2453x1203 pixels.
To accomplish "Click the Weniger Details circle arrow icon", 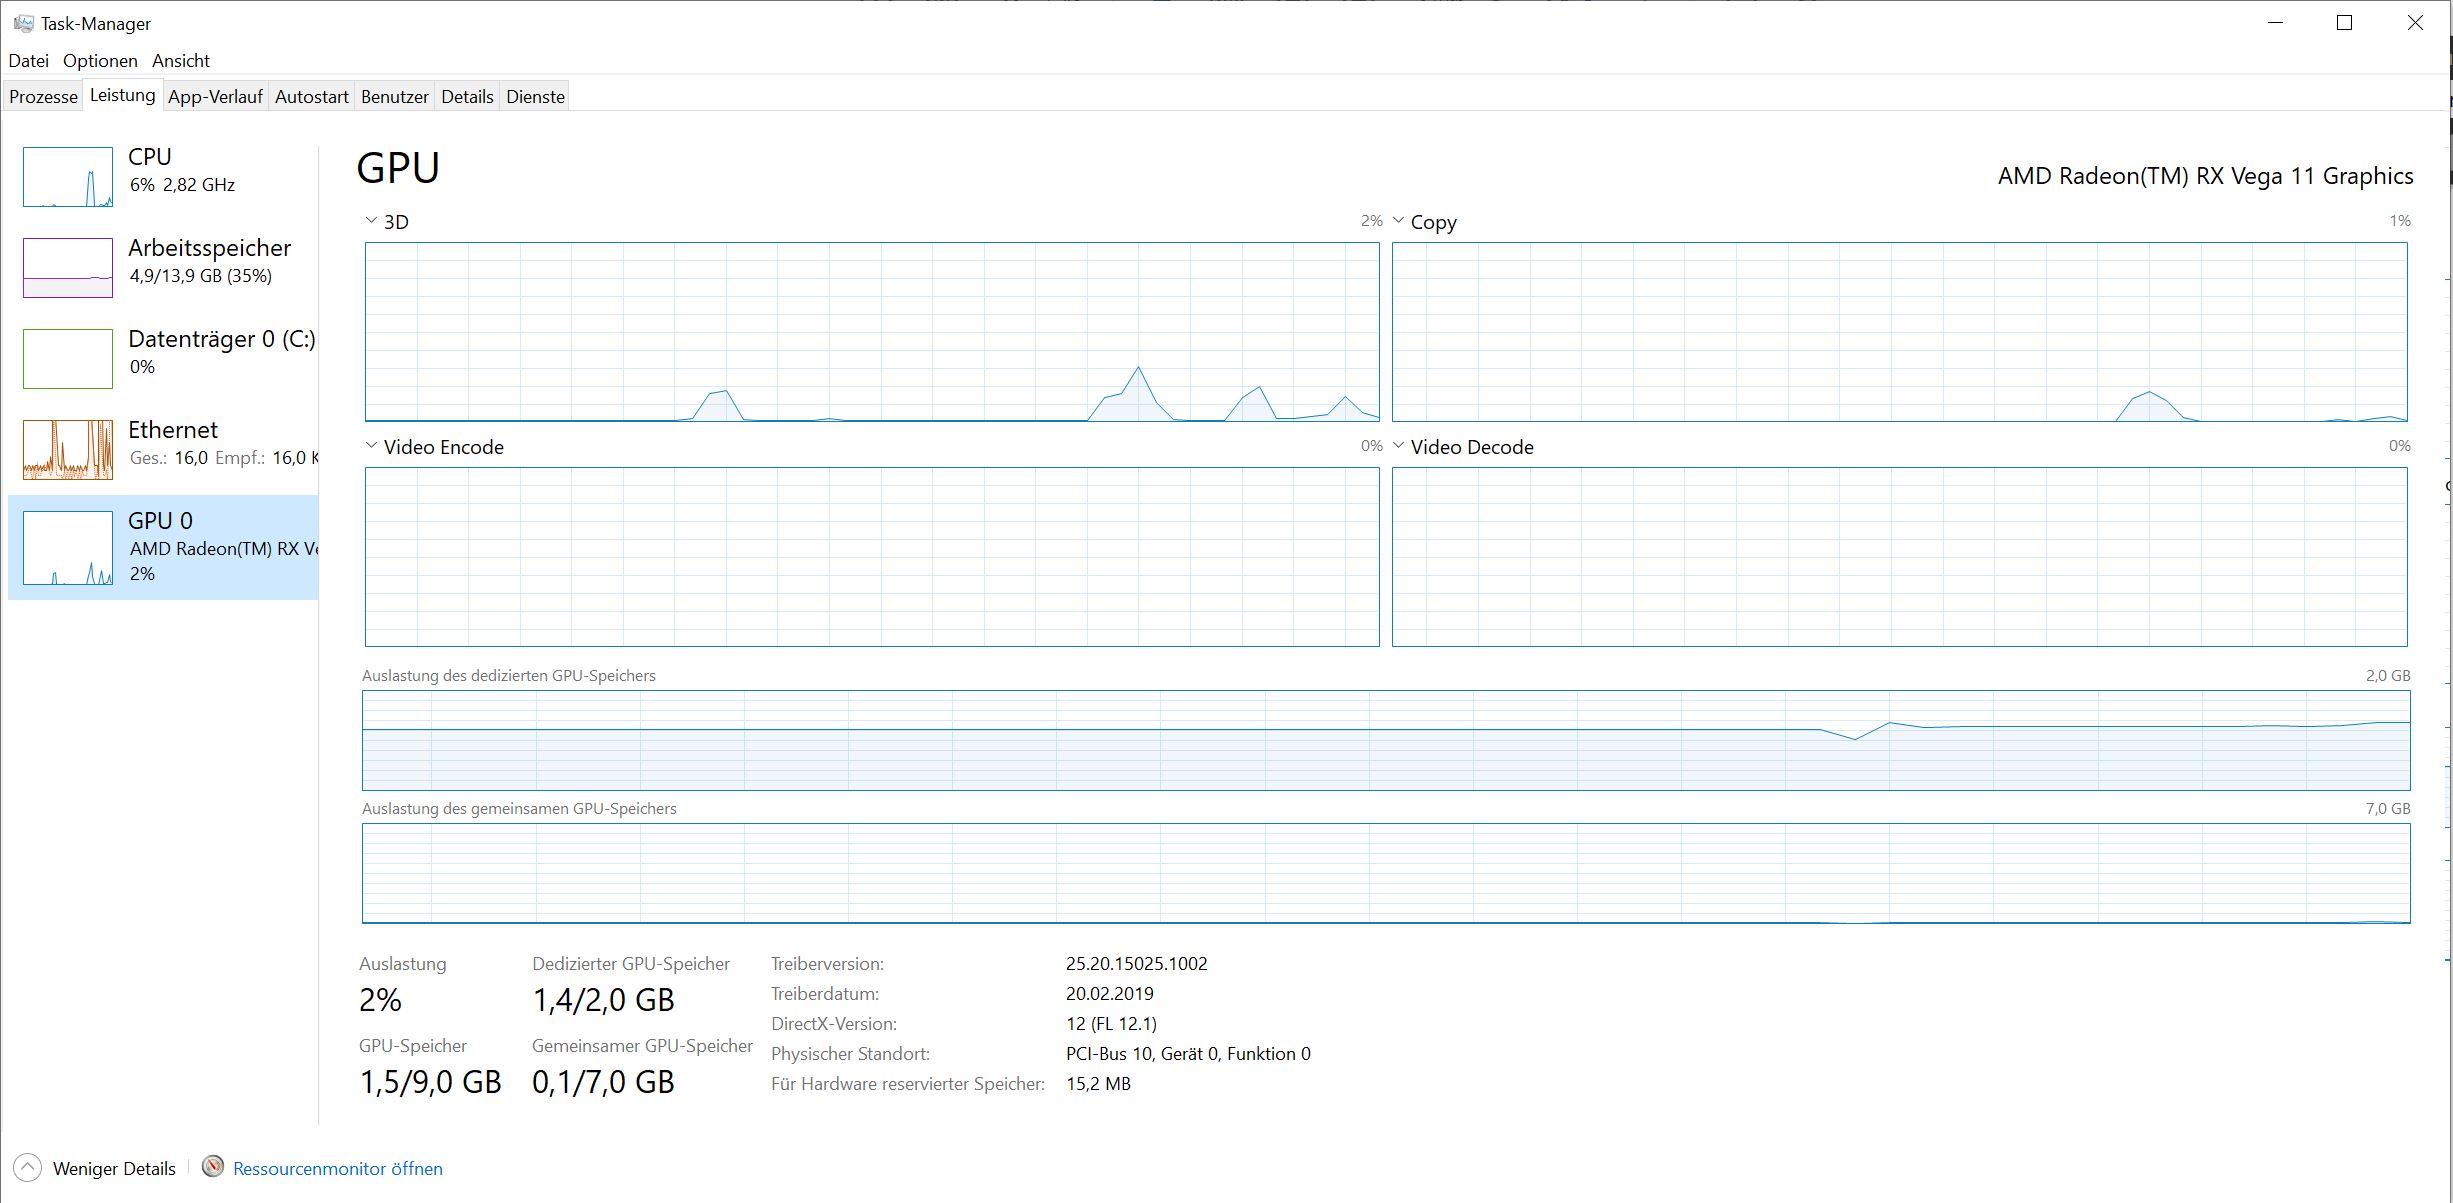I will tap(27, 1167).
